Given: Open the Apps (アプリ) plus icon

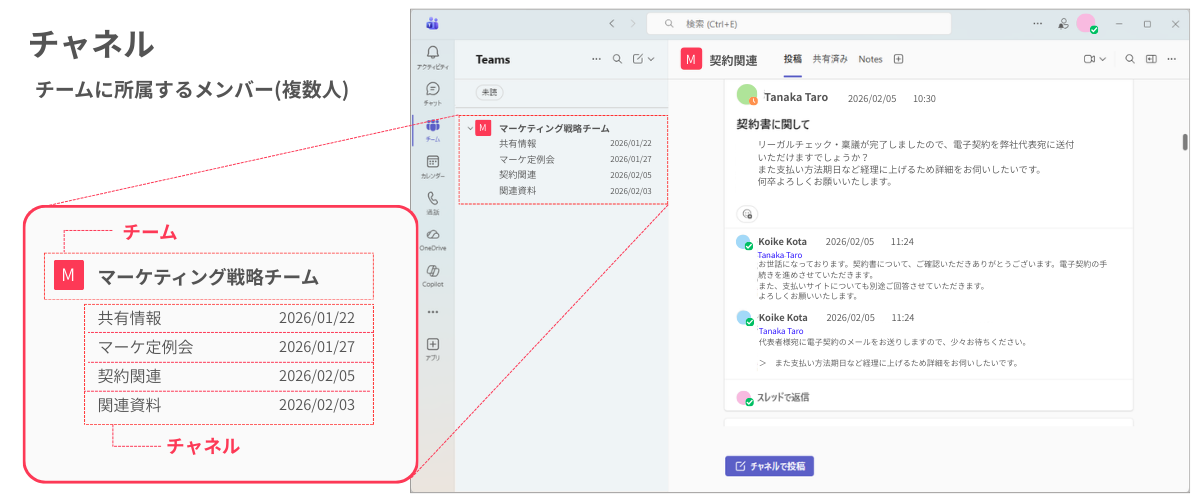Looking at the screenshot, I should (x=432, y=346).
